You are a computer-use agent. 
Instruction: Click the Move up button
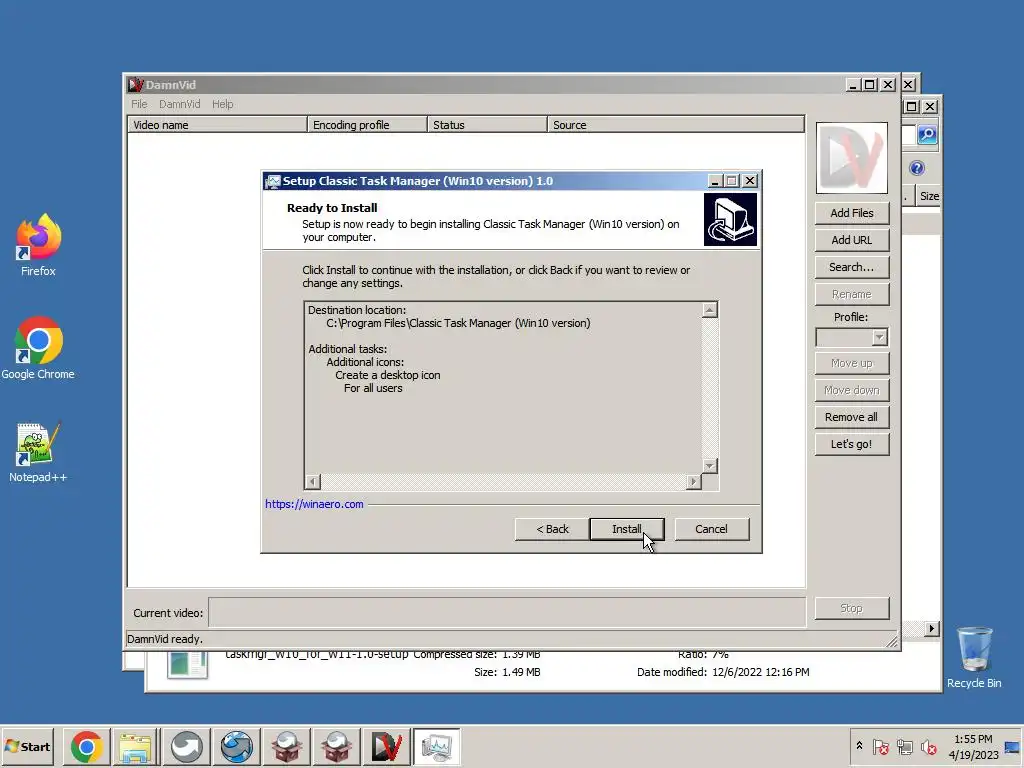[x=852, y=363]
